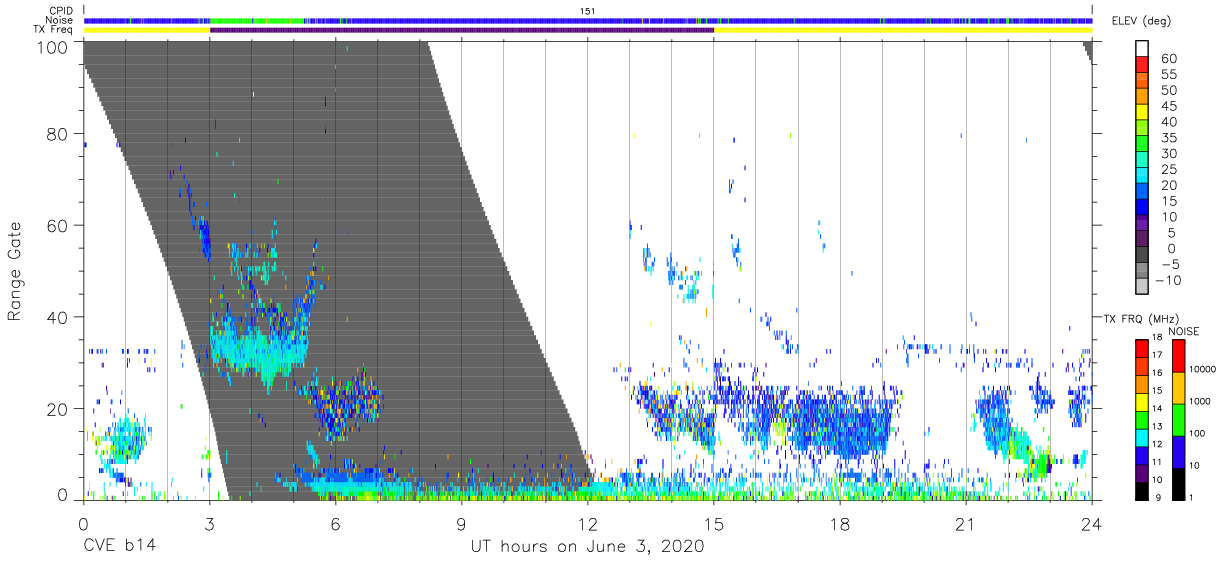Select the white top segment of elevation colorbar
The height and width of the screenshot is (567, 1228).
(1141, 49)
